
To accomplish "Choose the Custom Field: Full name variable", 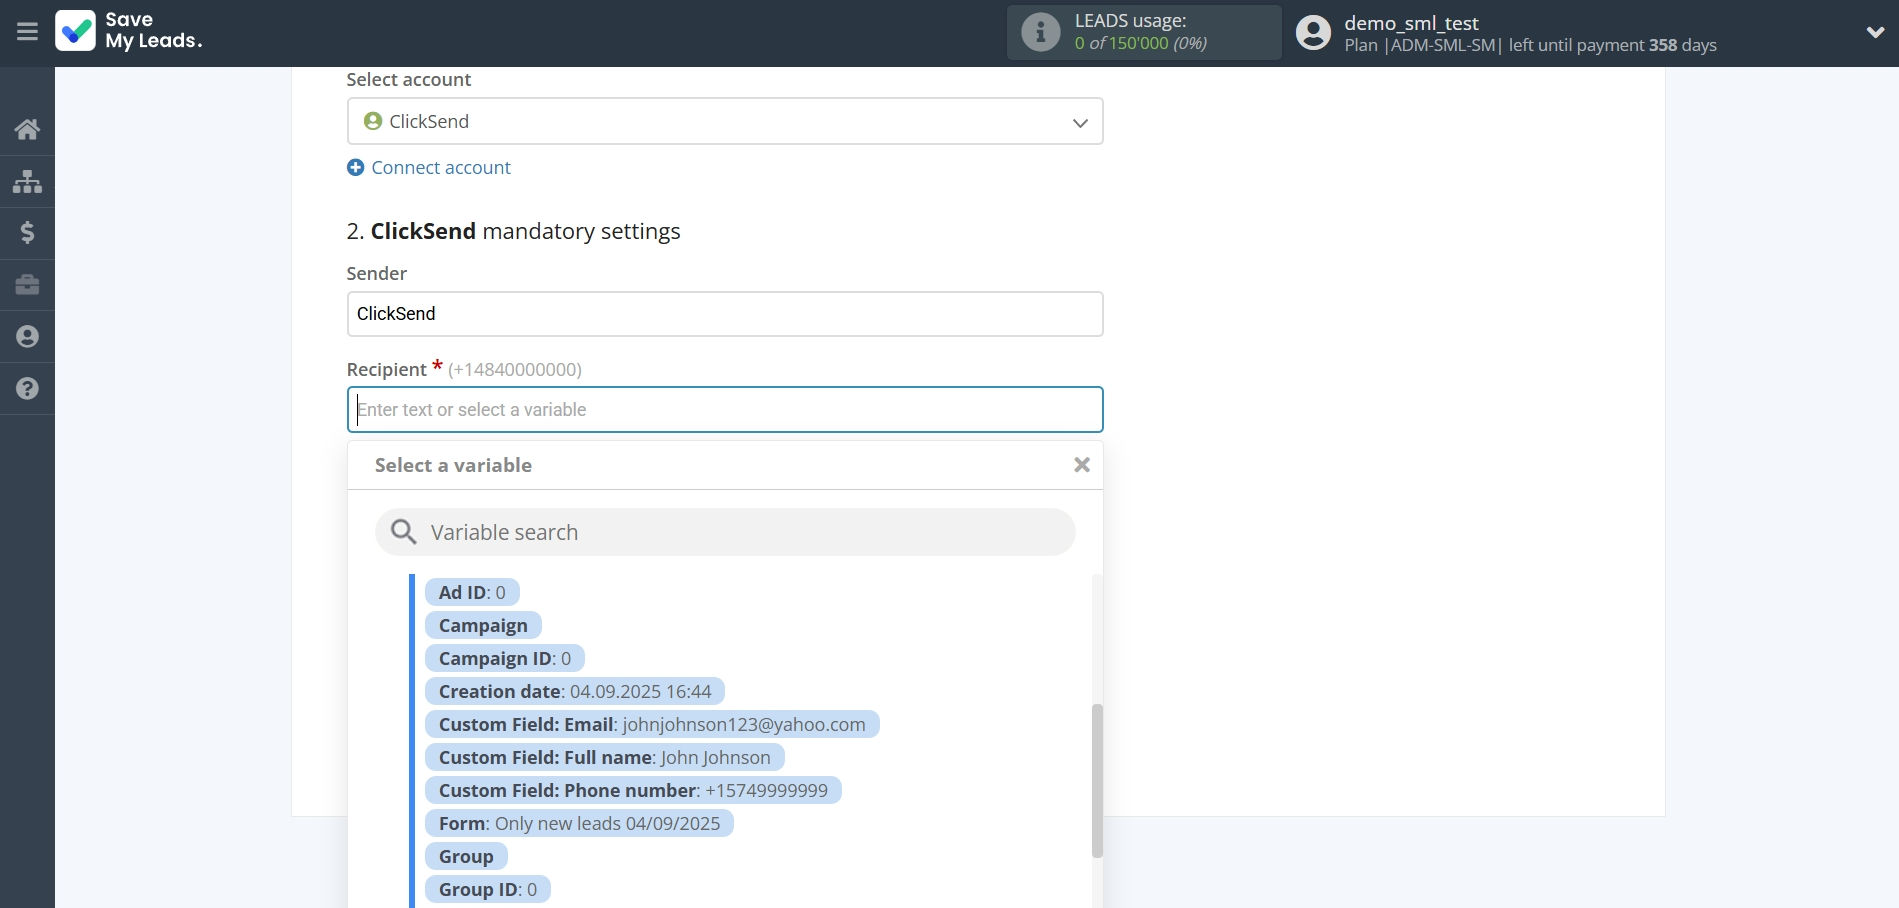I will pos(604,758).
